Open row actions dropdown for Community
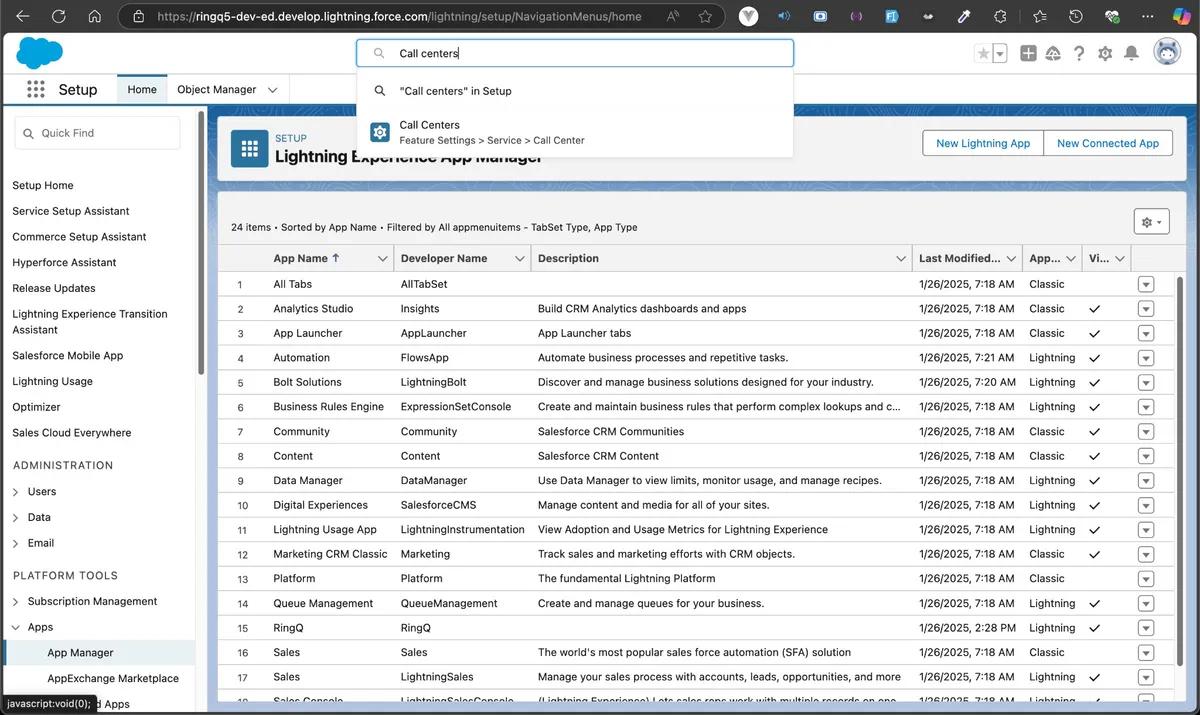The width and height of the screenshot is (1200, 715). click(1146, 432)
